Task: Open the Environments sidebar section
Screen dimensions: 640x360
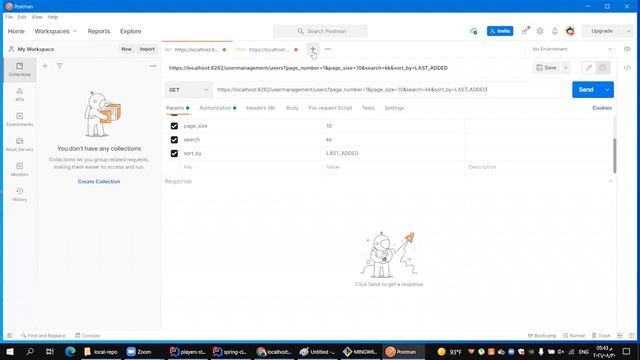Action: coord(20,119)
